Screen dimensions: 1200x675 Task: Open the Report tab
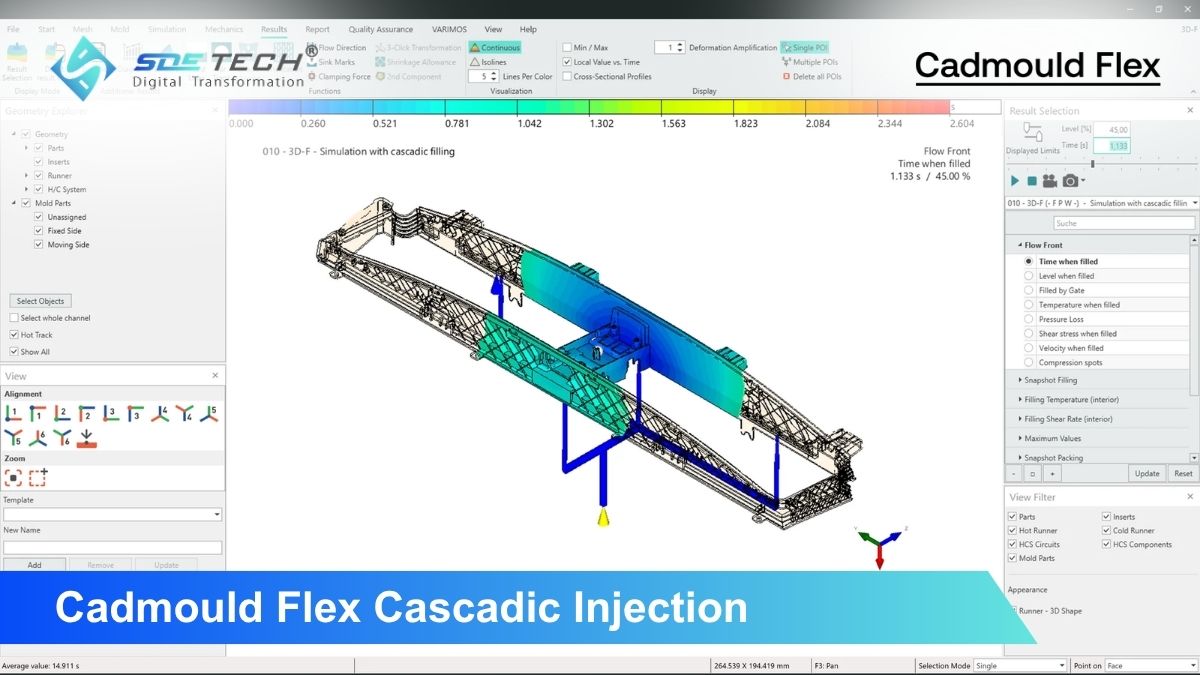317,30
